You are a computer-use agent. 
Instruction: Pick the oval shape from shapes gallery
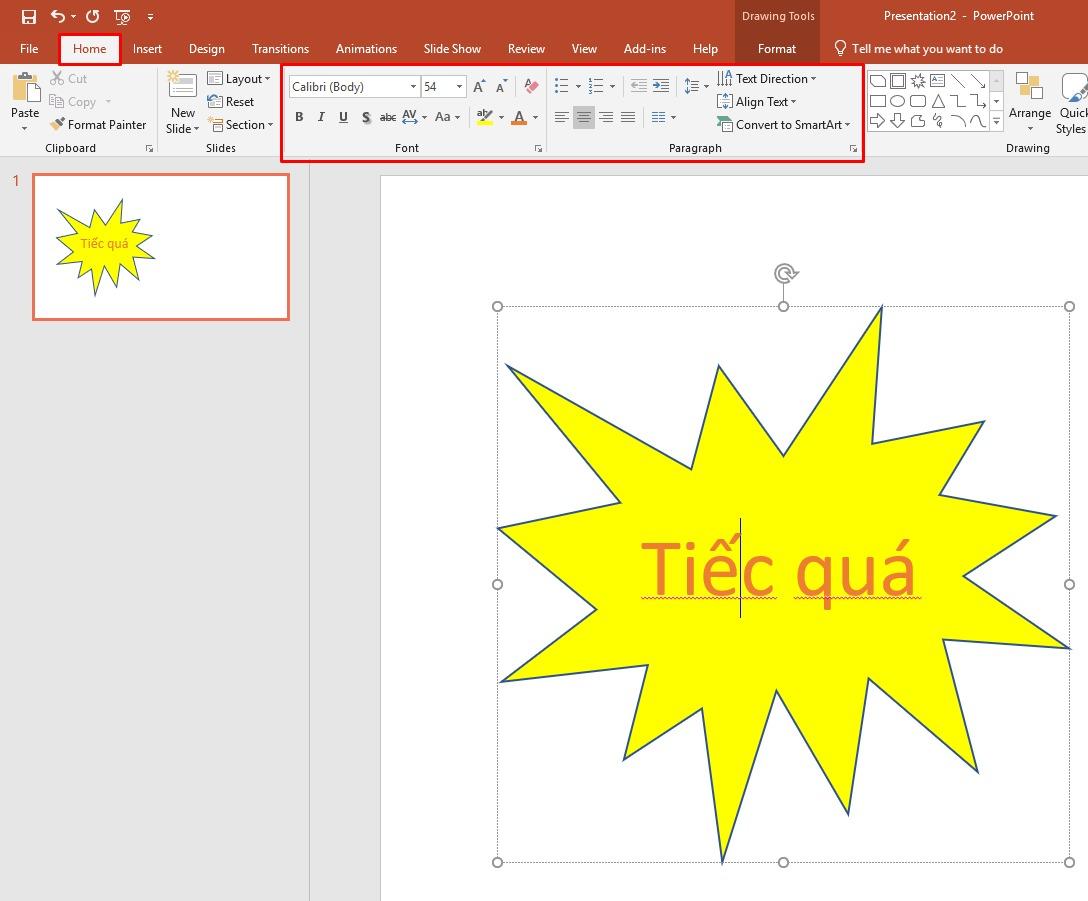pyautogui.click(x=898, y=101)
